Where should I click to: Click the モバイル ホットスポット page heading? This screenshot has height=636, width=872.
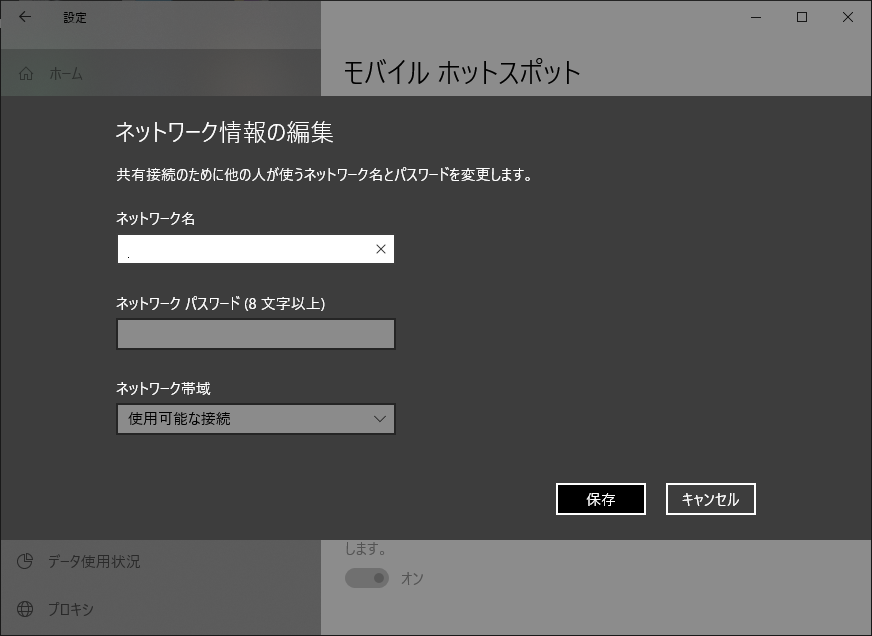462,72
